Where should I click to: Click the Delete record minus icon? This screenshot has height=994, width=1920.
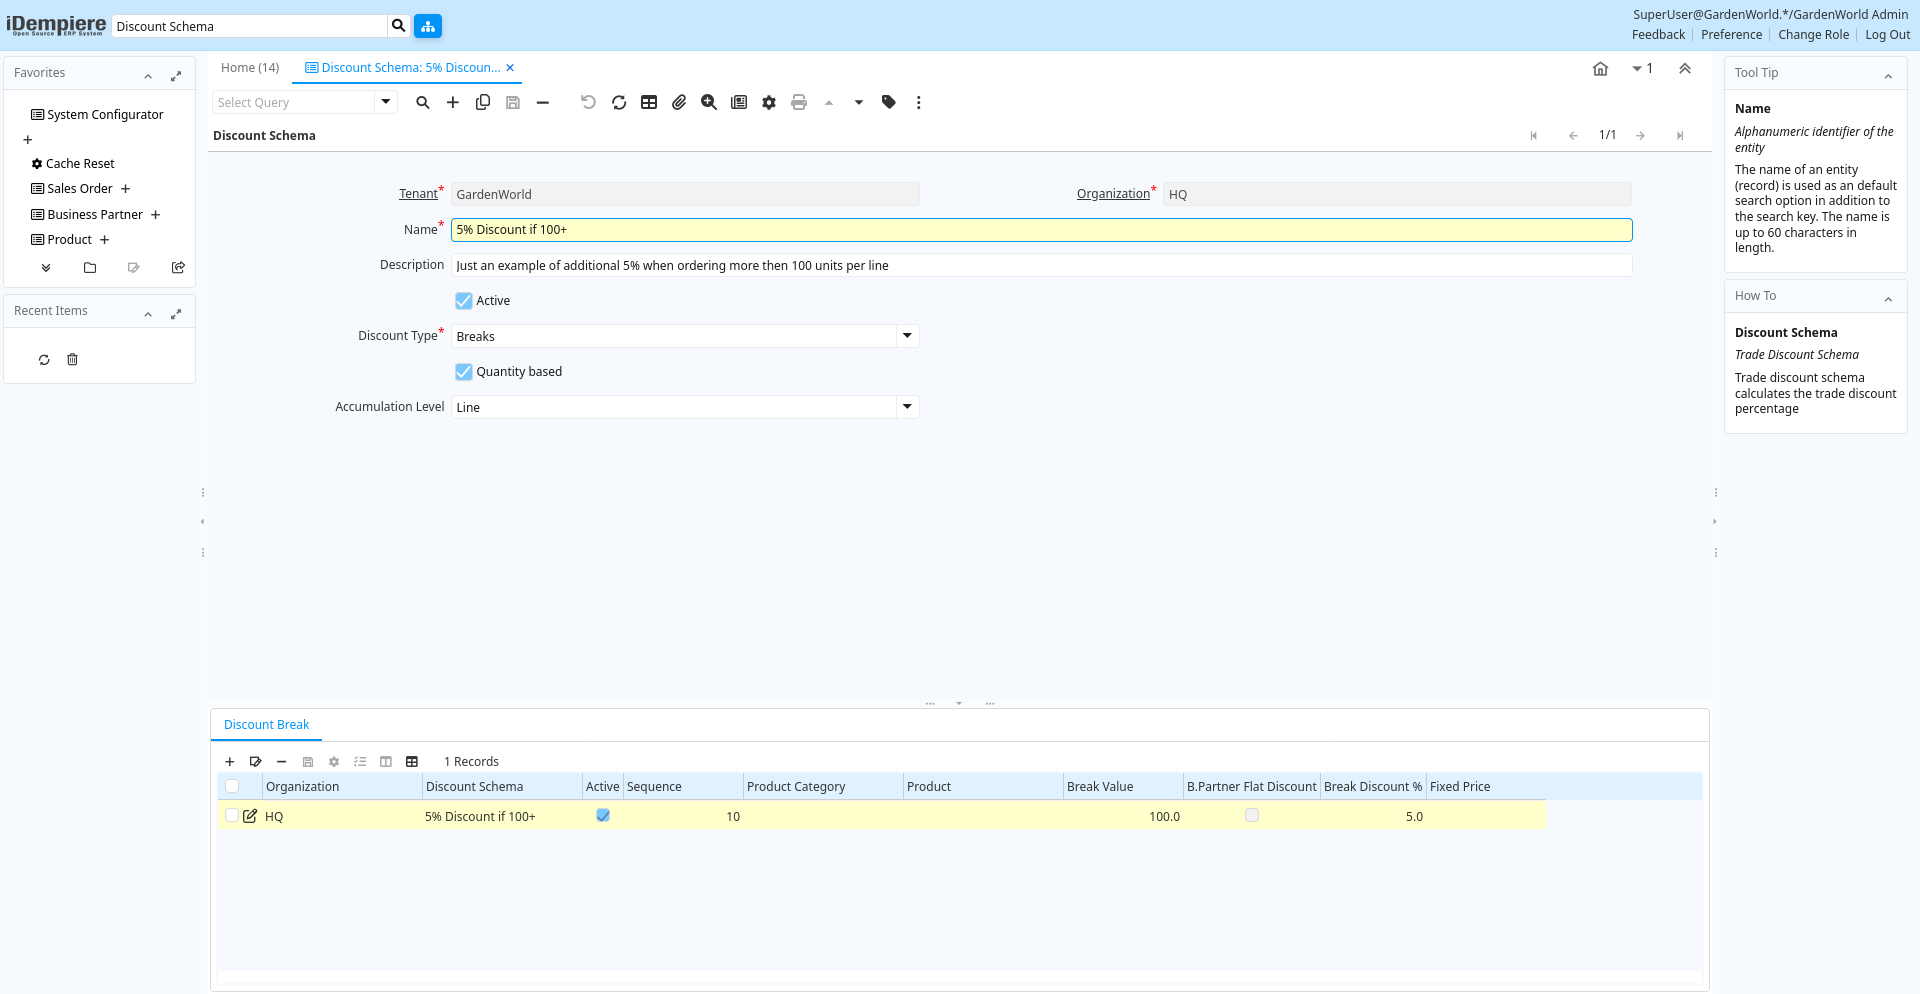click(x=543, y=102)
